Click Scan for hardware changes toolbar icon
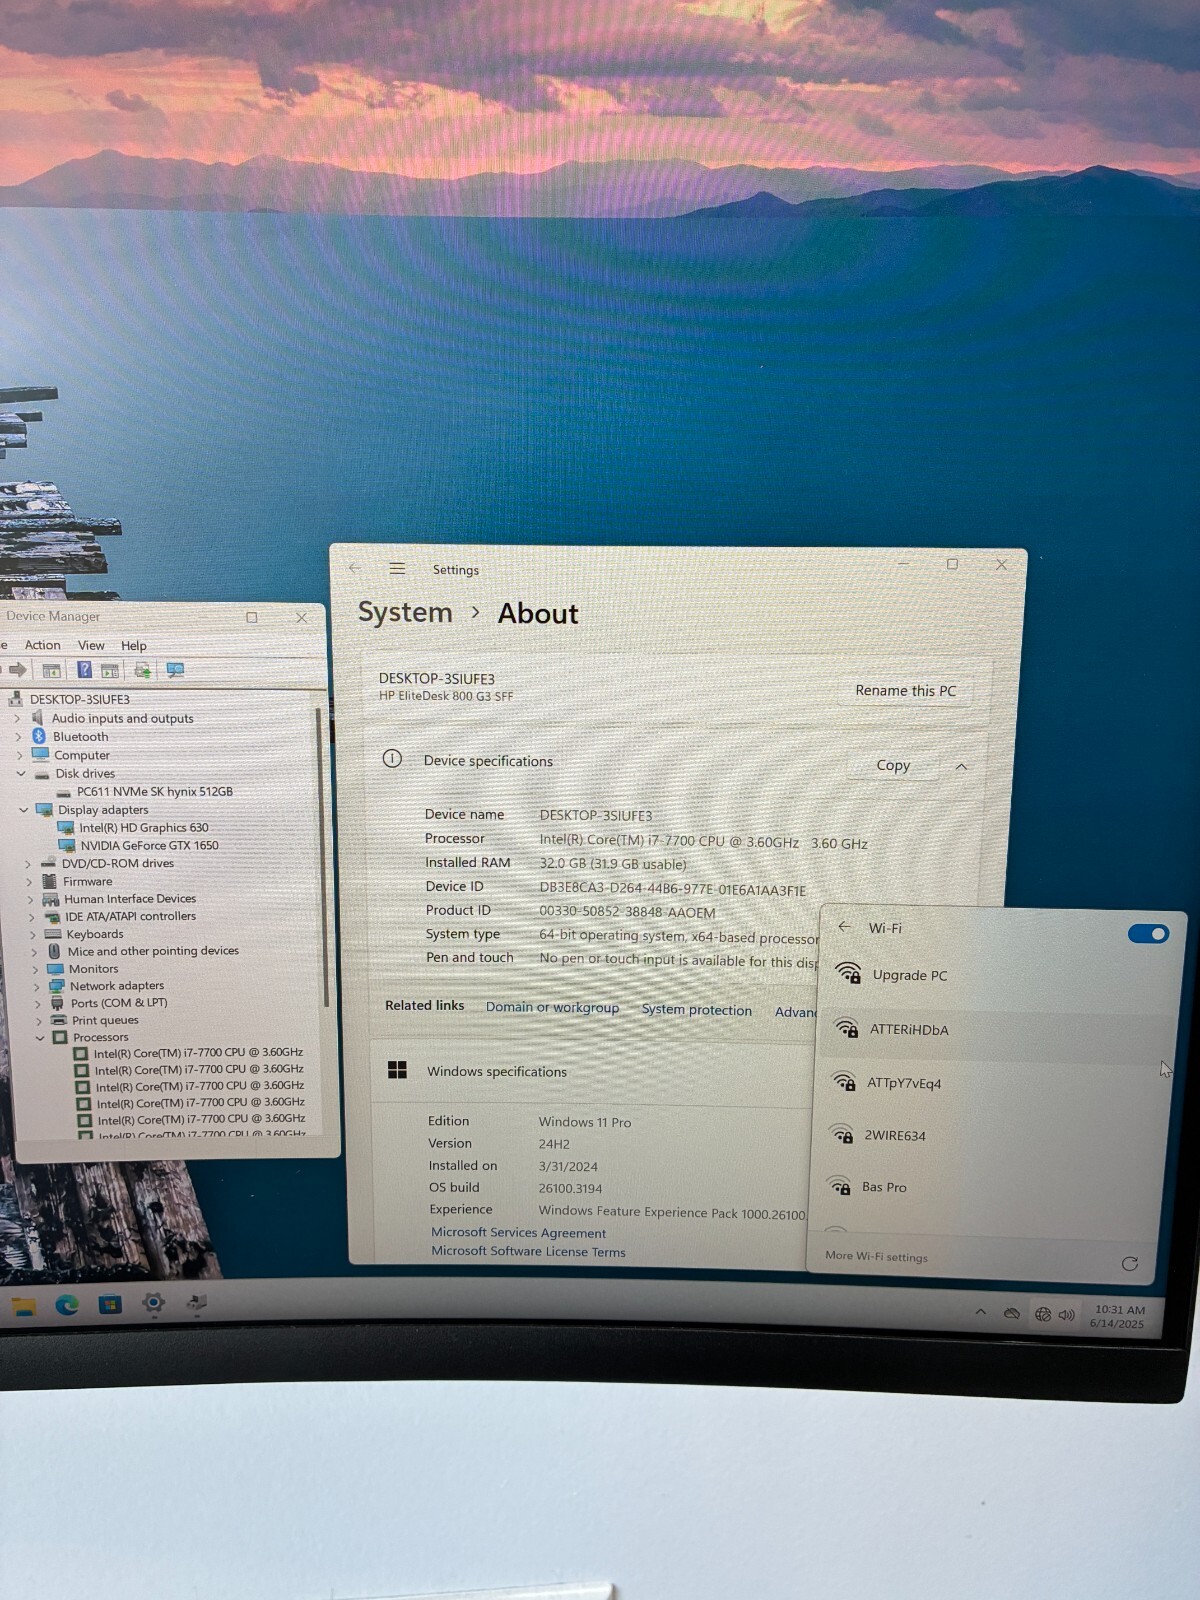Image resolution: width=1200 pixels, height=1600 pixels. (175, 670)
